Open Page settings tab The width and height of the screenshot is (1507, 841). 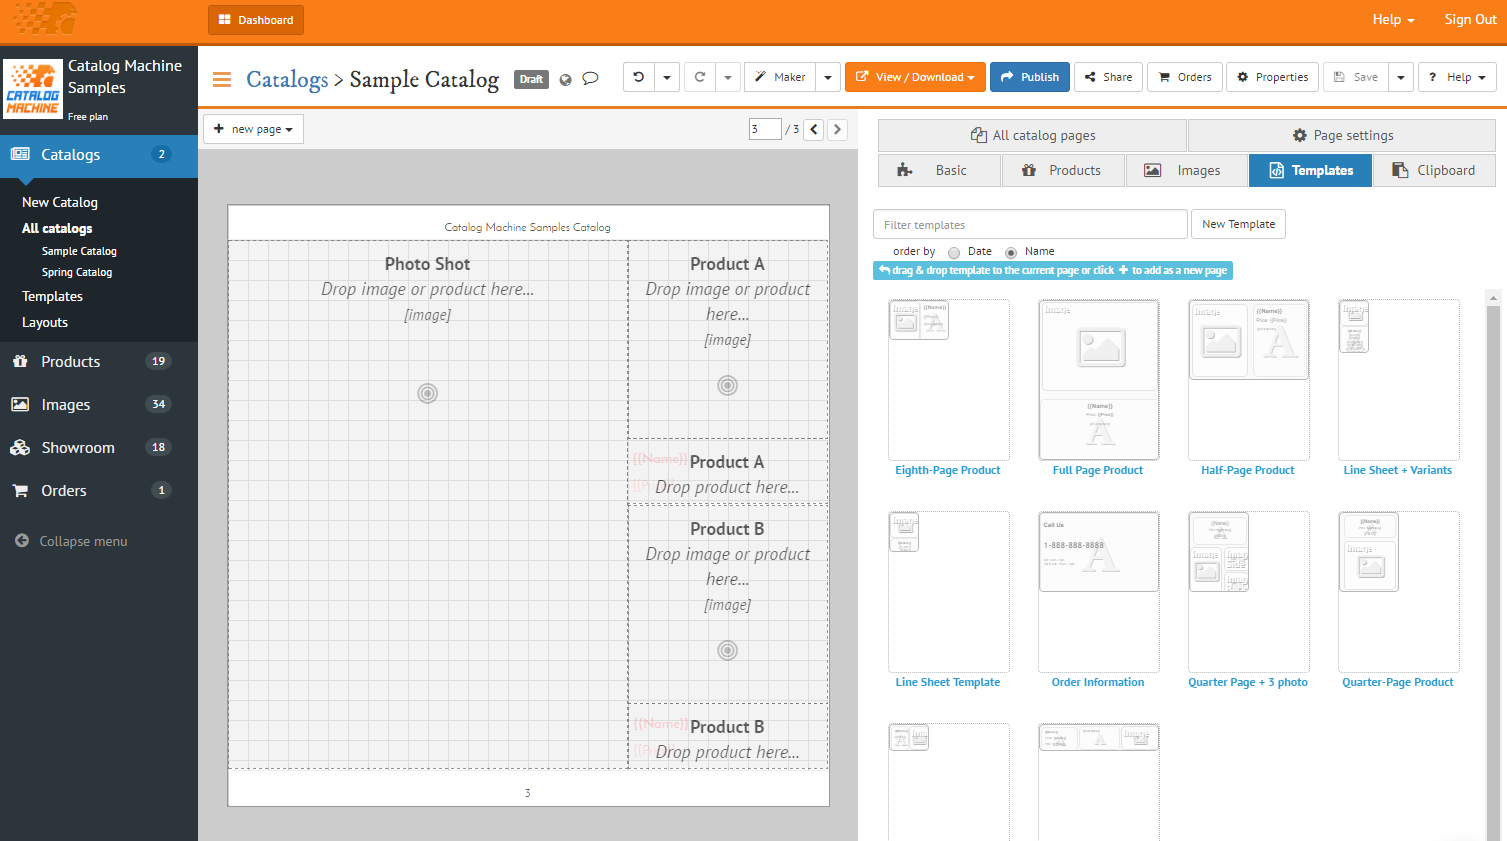click(1341, 135)
